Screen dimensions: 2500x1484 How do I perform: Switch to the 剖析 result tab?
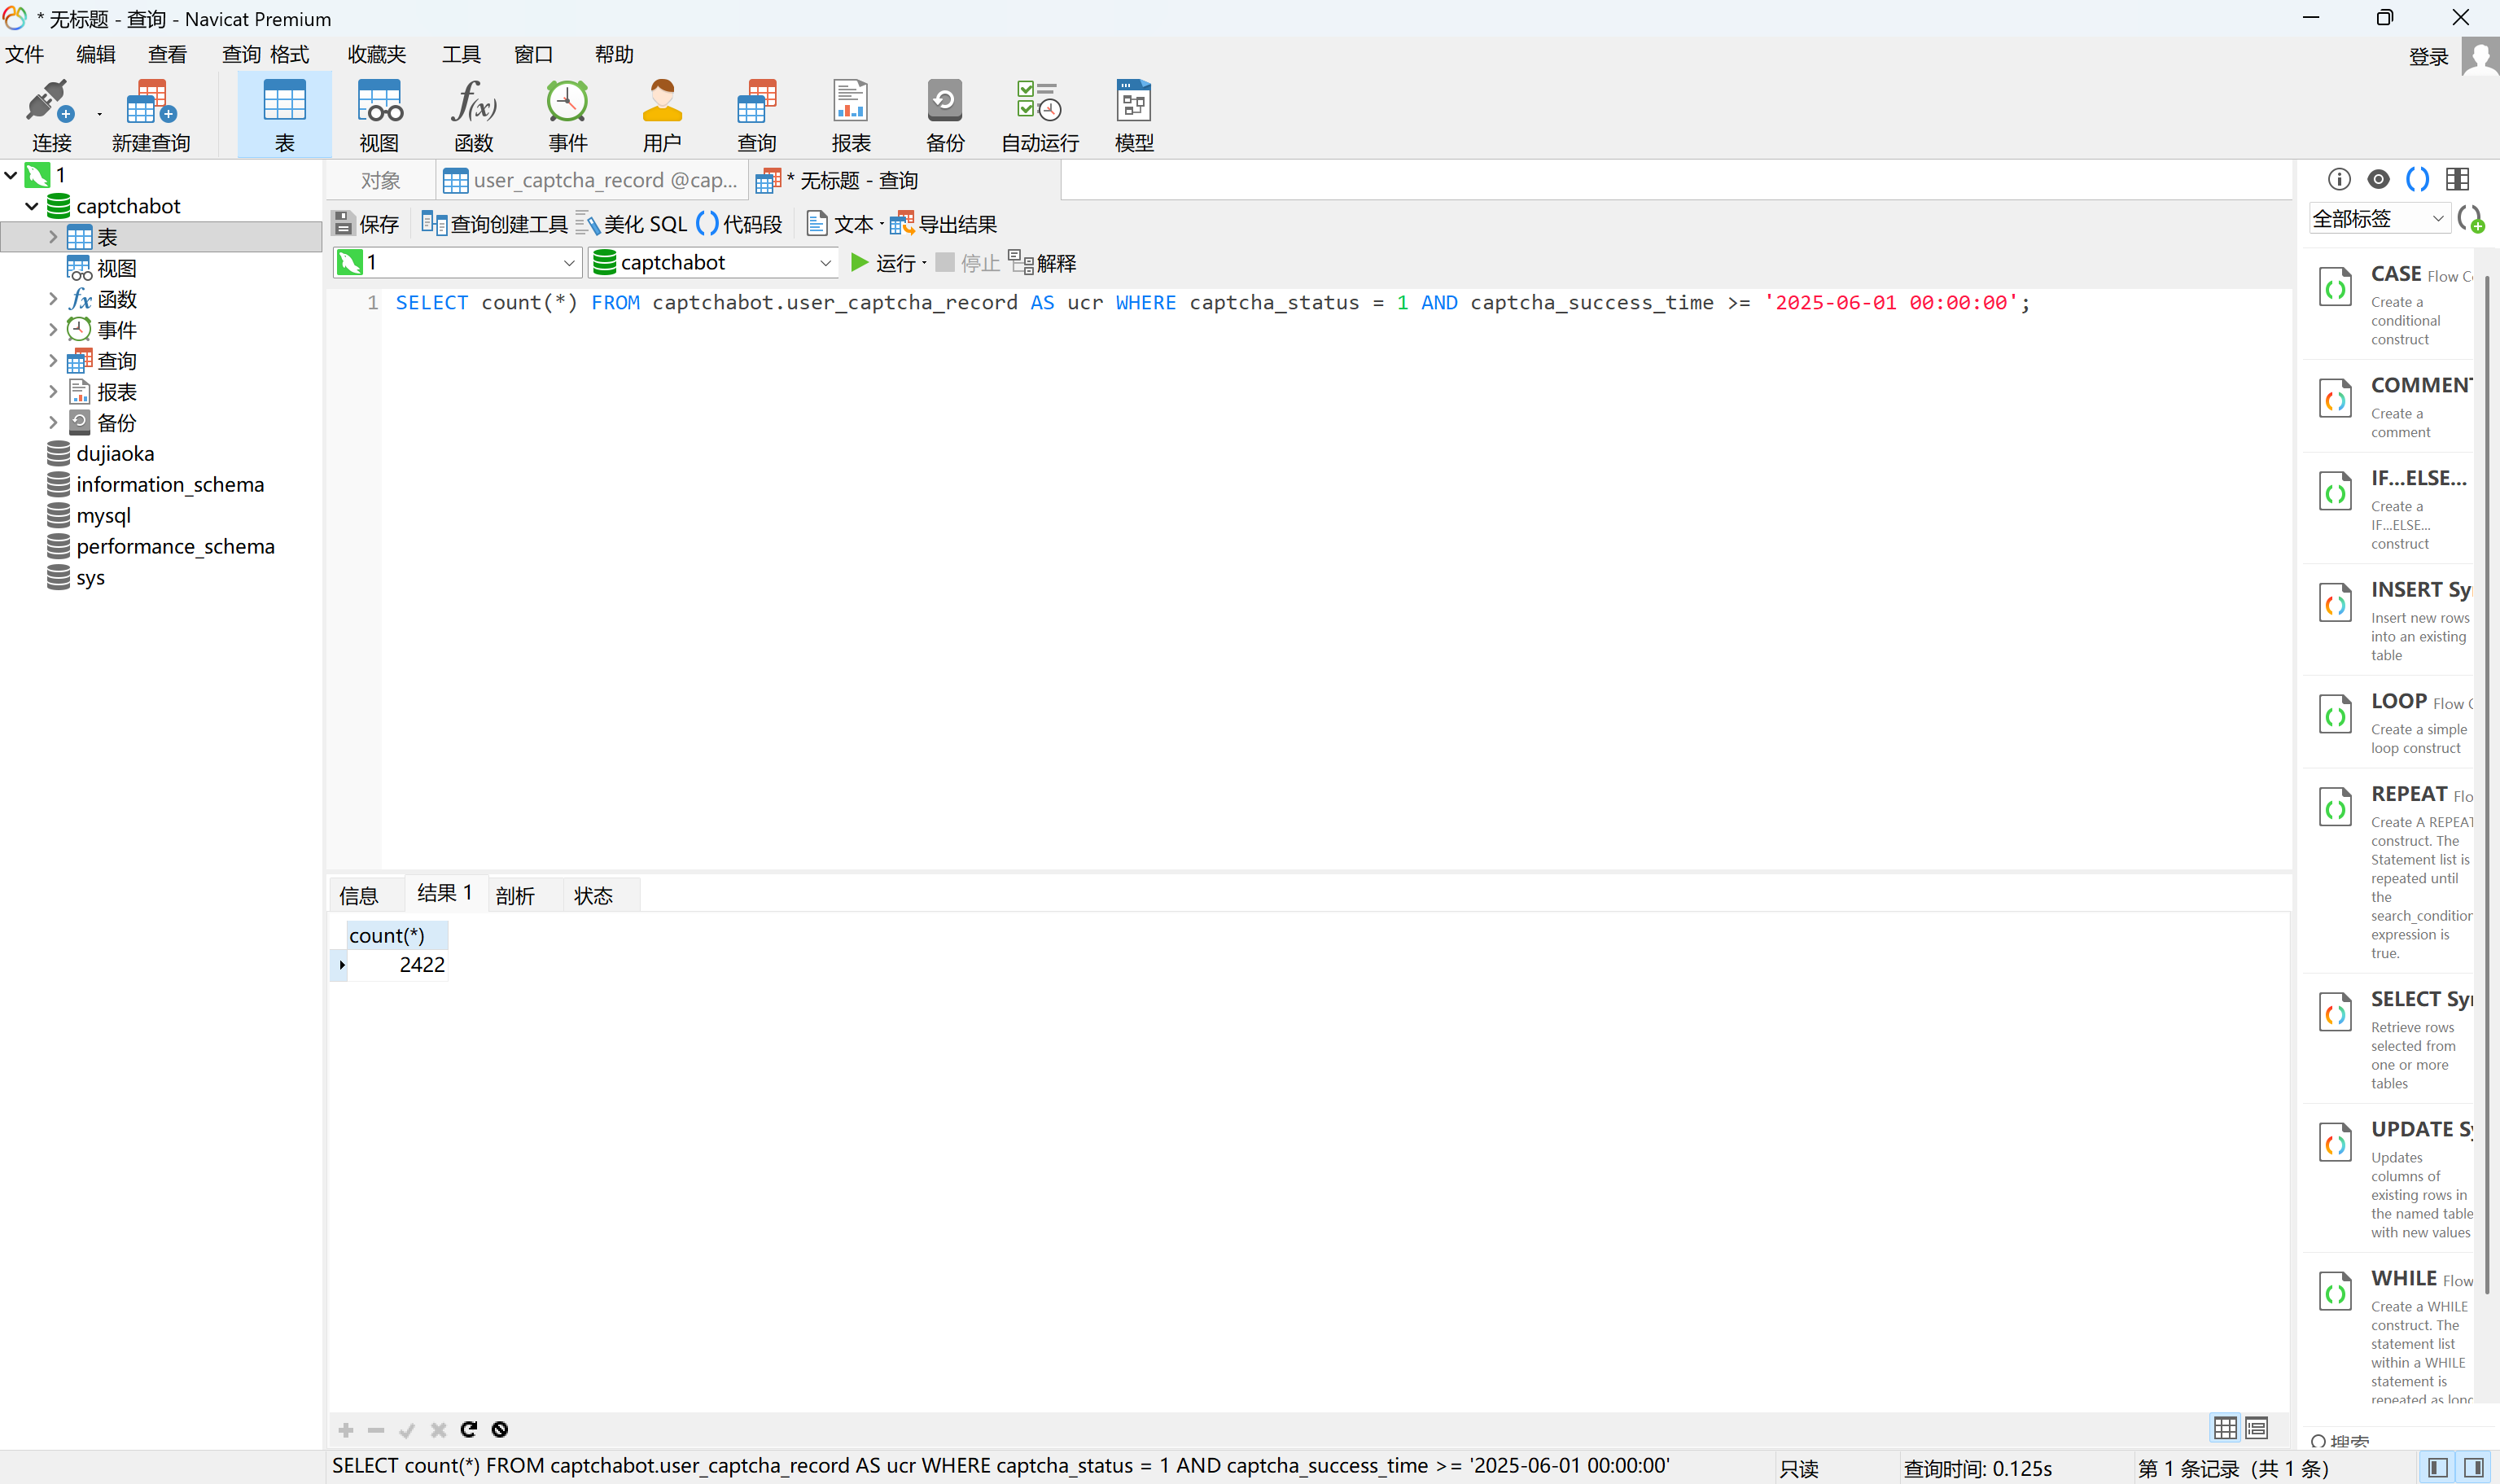point(515,895)
